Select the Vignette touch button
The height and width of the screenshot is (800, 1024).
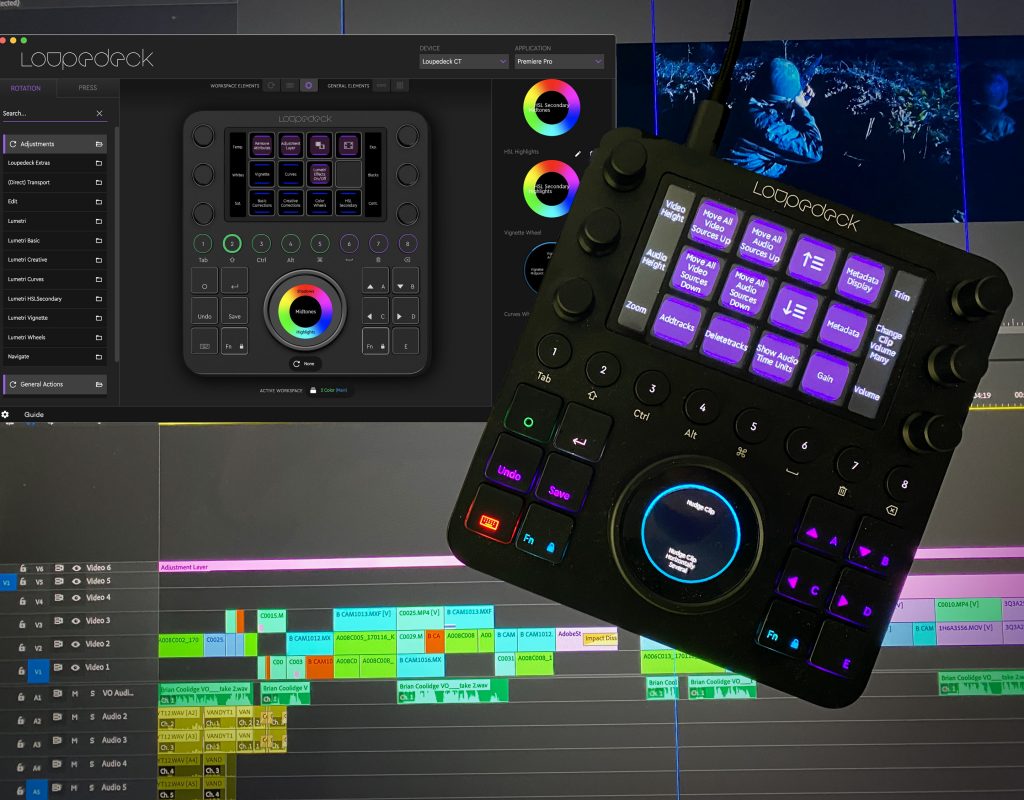tap(262, 174)
